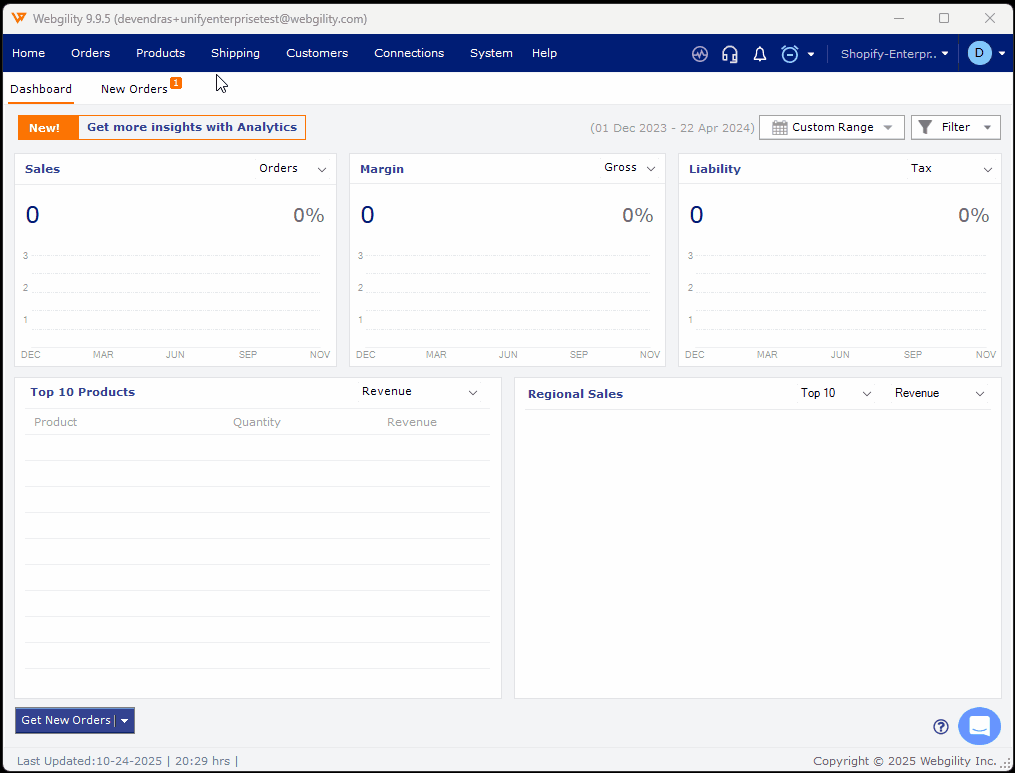Open the activity monitor pulse icon

coord(700,54)
